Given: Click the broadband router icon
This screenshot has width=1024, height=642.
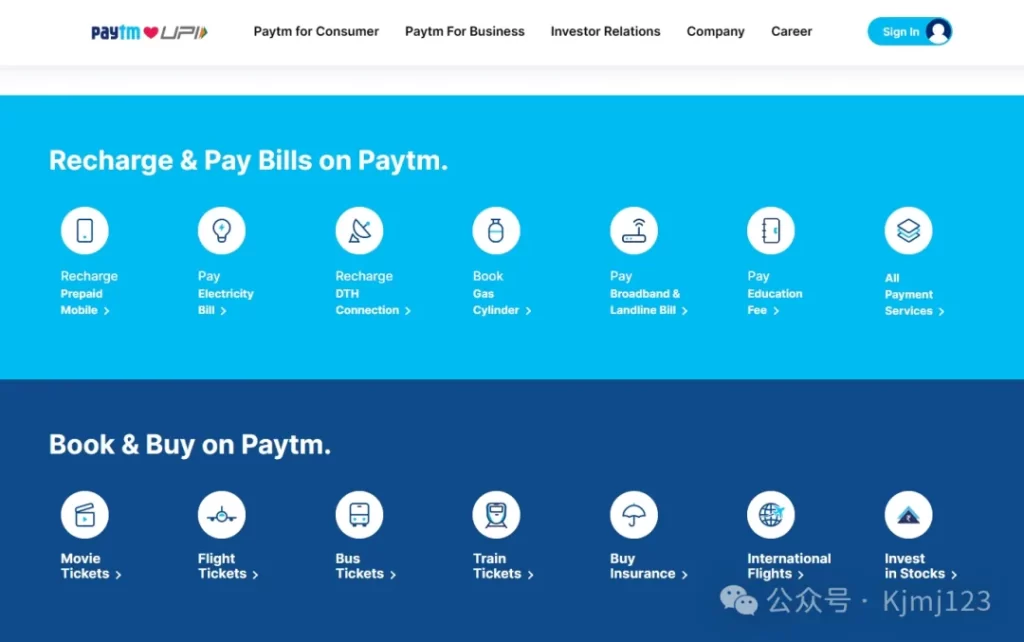Looking at the screenshot, I should coord(634,231).
